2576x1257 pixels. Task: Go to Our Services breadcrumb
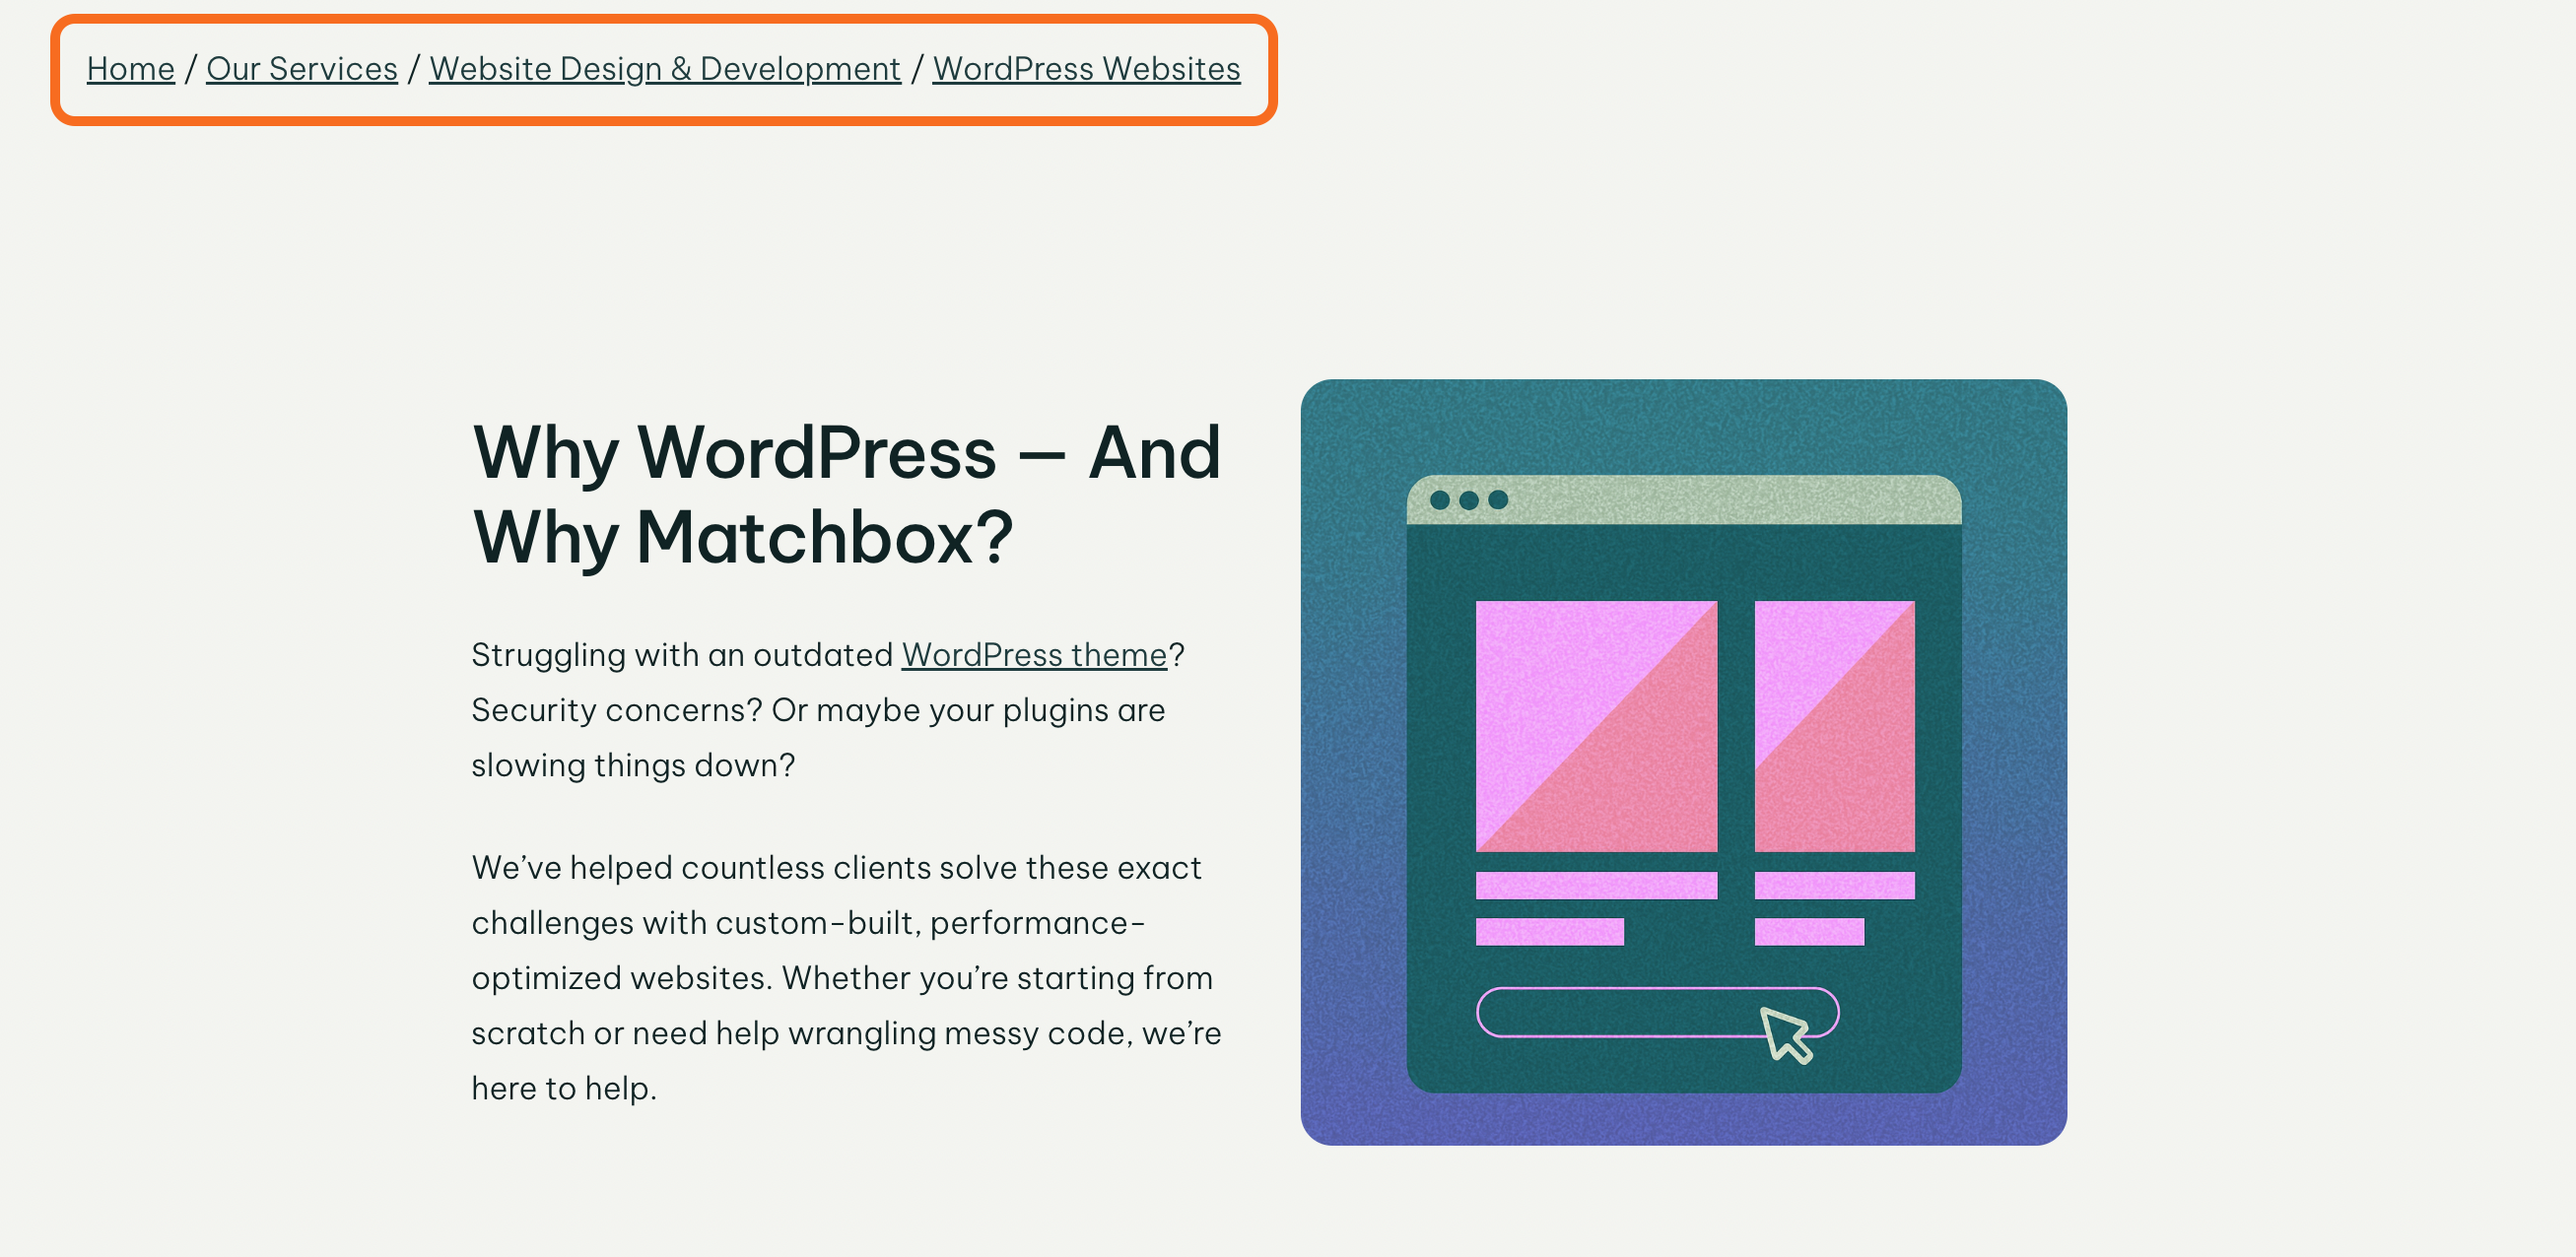301,69
